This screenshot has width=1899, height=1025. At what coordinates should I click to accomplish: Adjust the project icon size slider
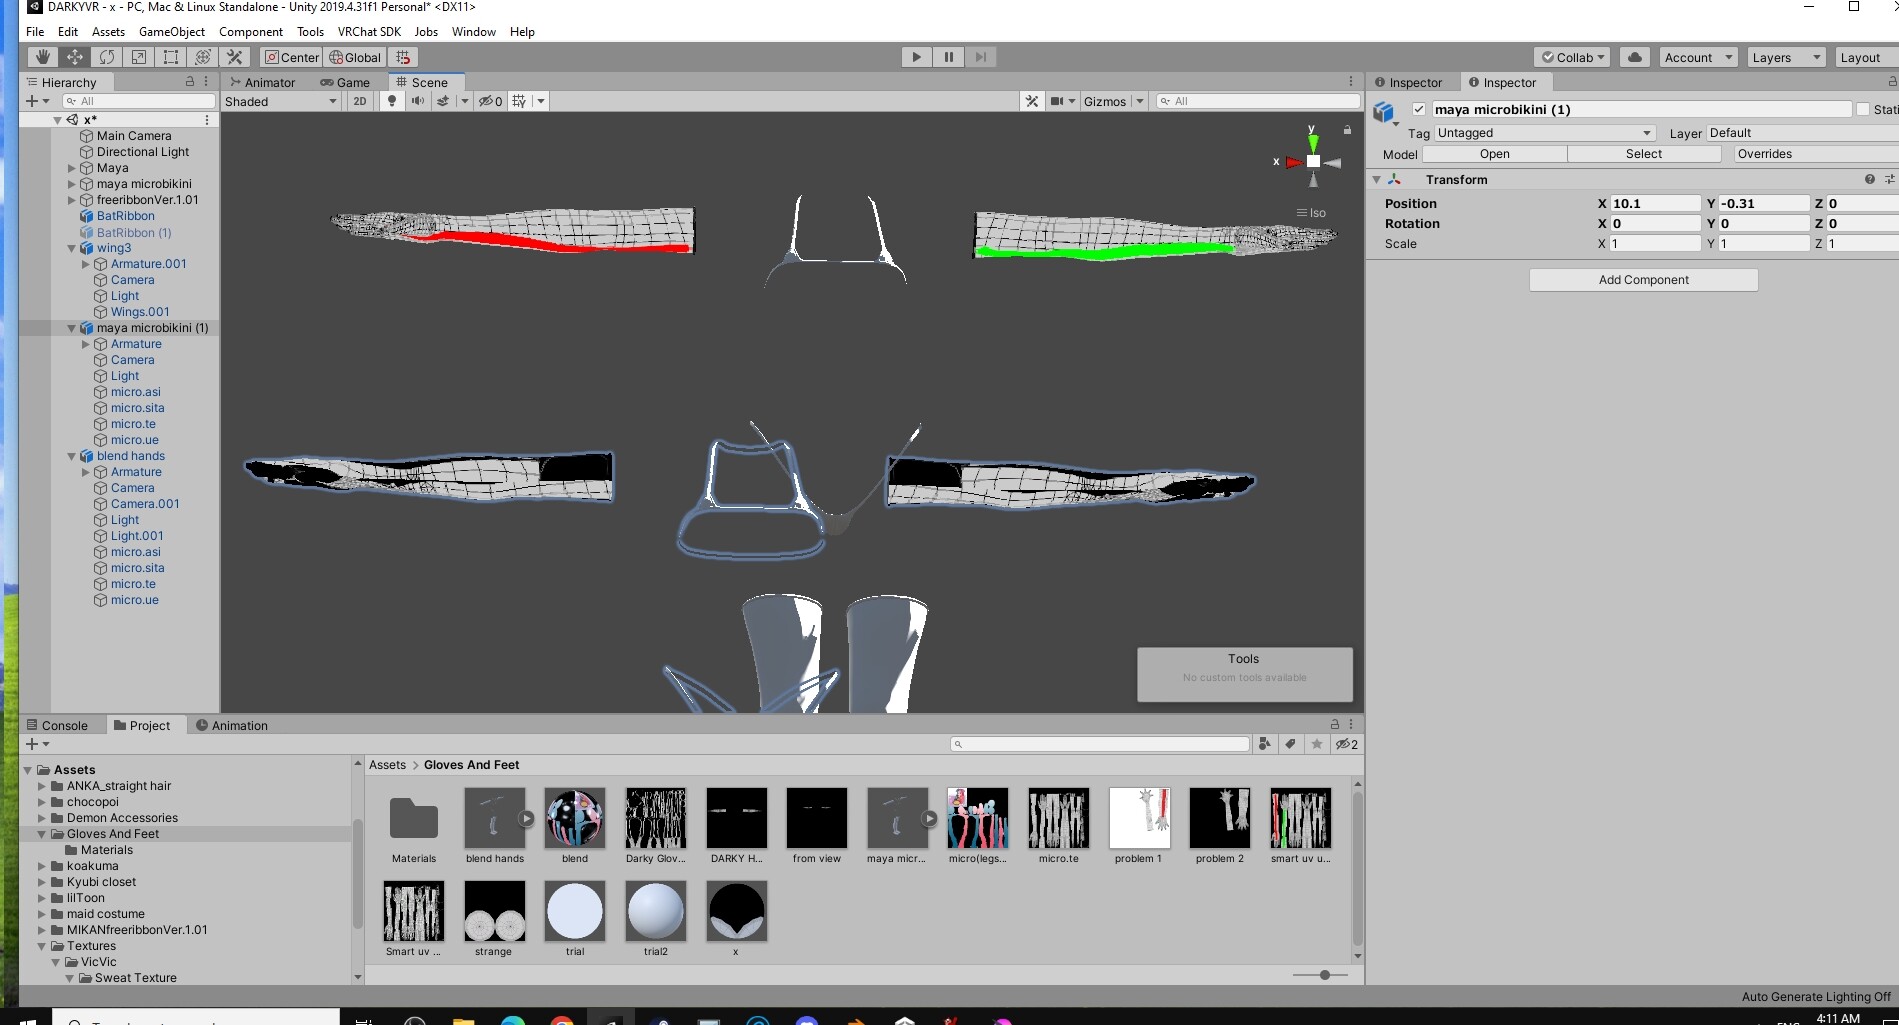pos(1325,975)
